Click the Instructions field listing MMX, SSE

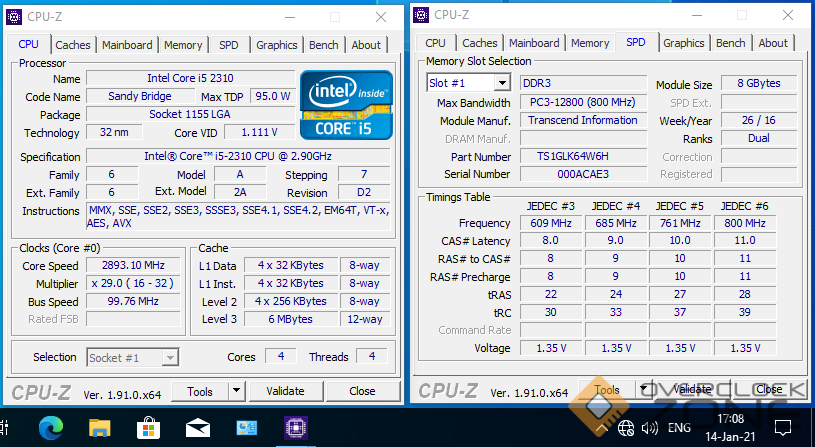[239, 217]
